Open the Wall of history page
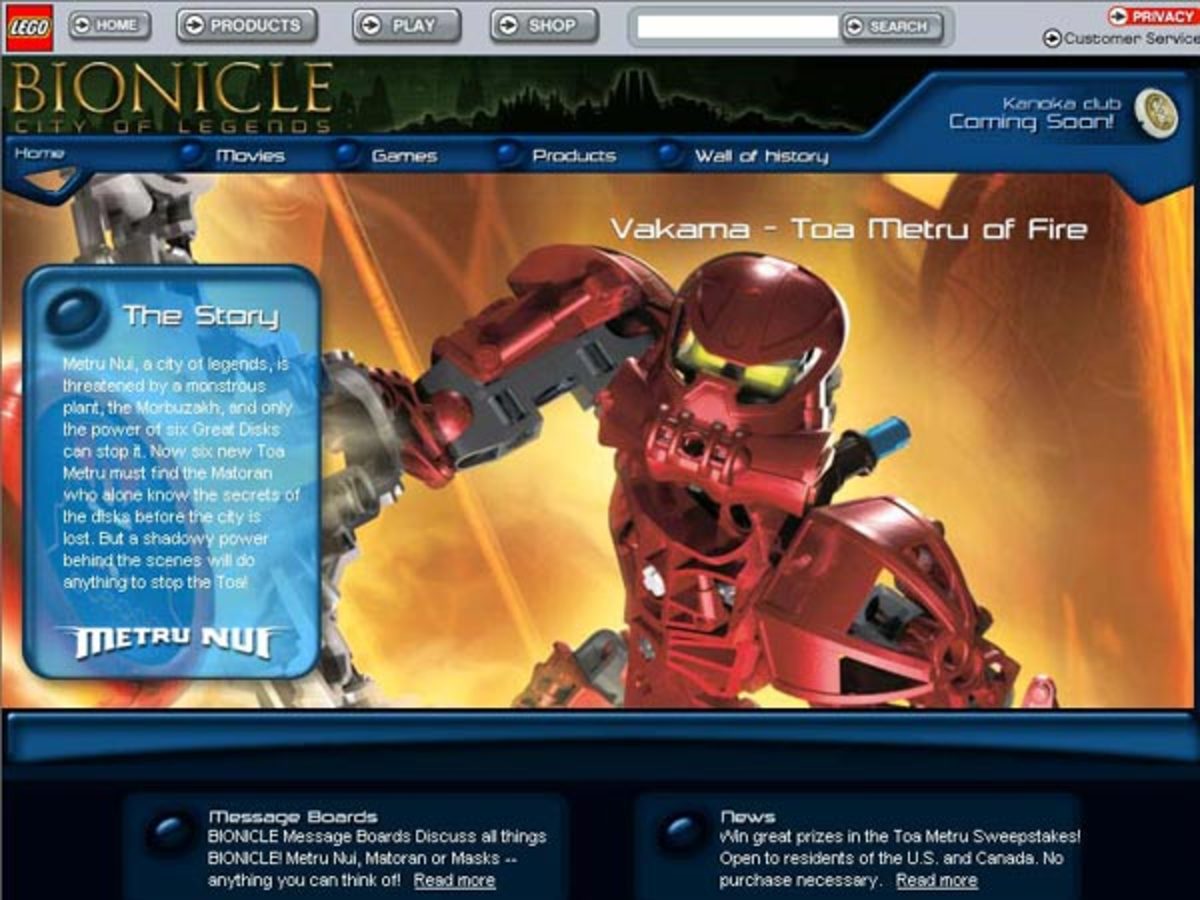This screenshot has height=900, width=1200. [760, 156]
